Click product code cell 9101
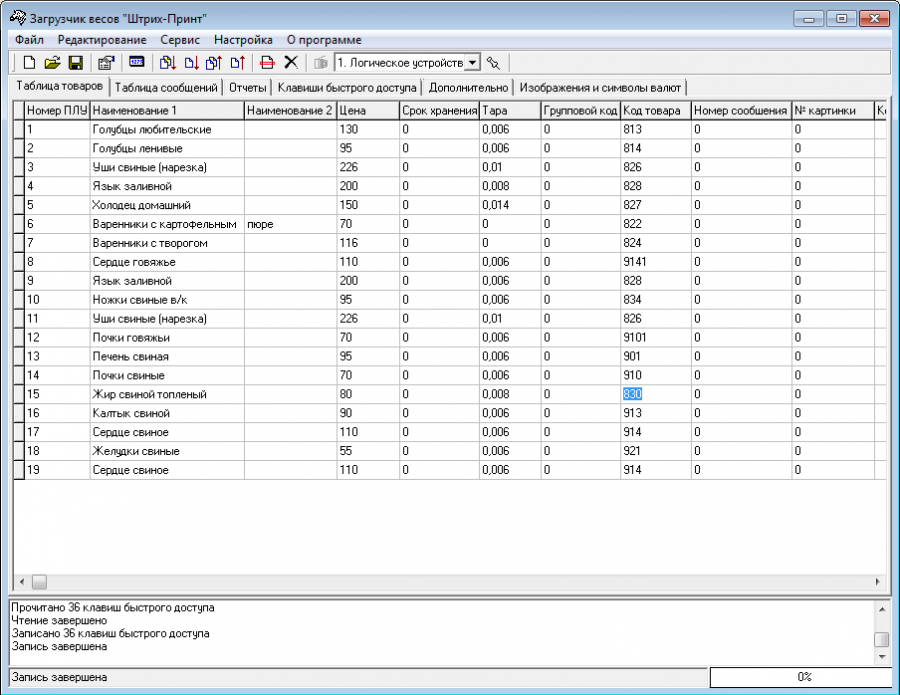This screenshot has width=900, height=695. pyautogui.click(x=655, y=337)
